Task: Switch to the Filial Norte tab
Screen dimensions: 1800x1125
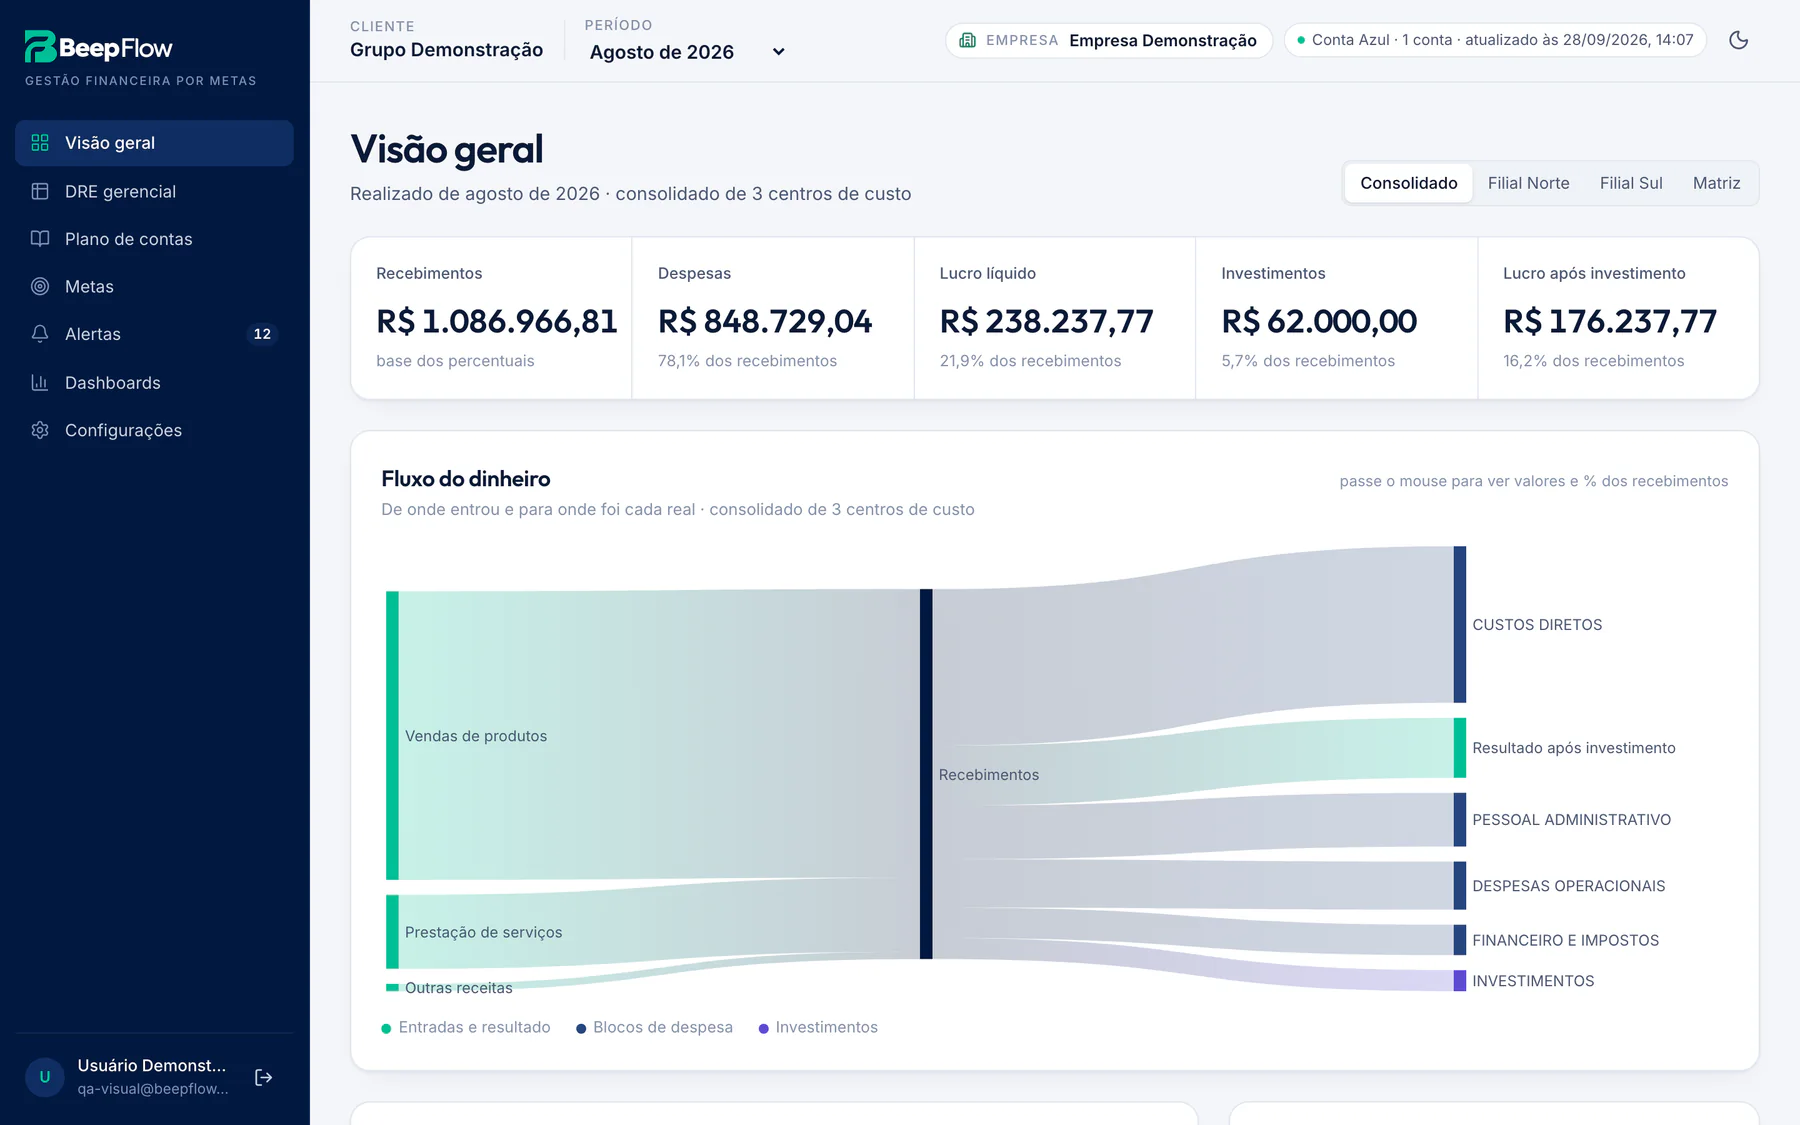Action: coord(1528,183)
